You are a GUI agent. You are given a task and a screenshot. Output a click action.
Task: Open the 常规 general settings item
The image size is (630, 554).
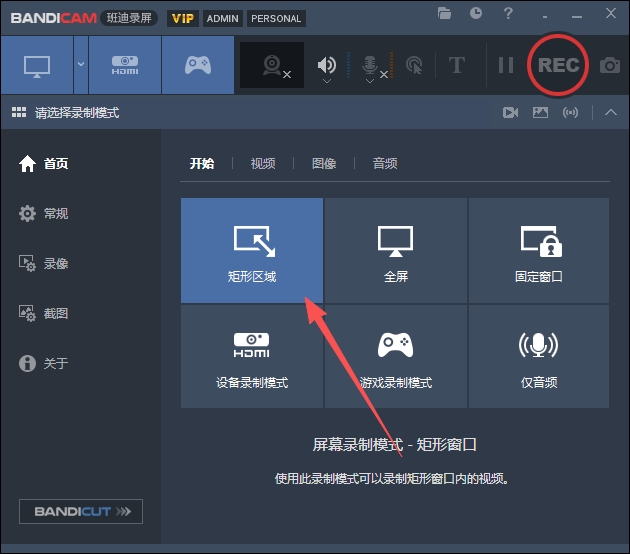44,213
